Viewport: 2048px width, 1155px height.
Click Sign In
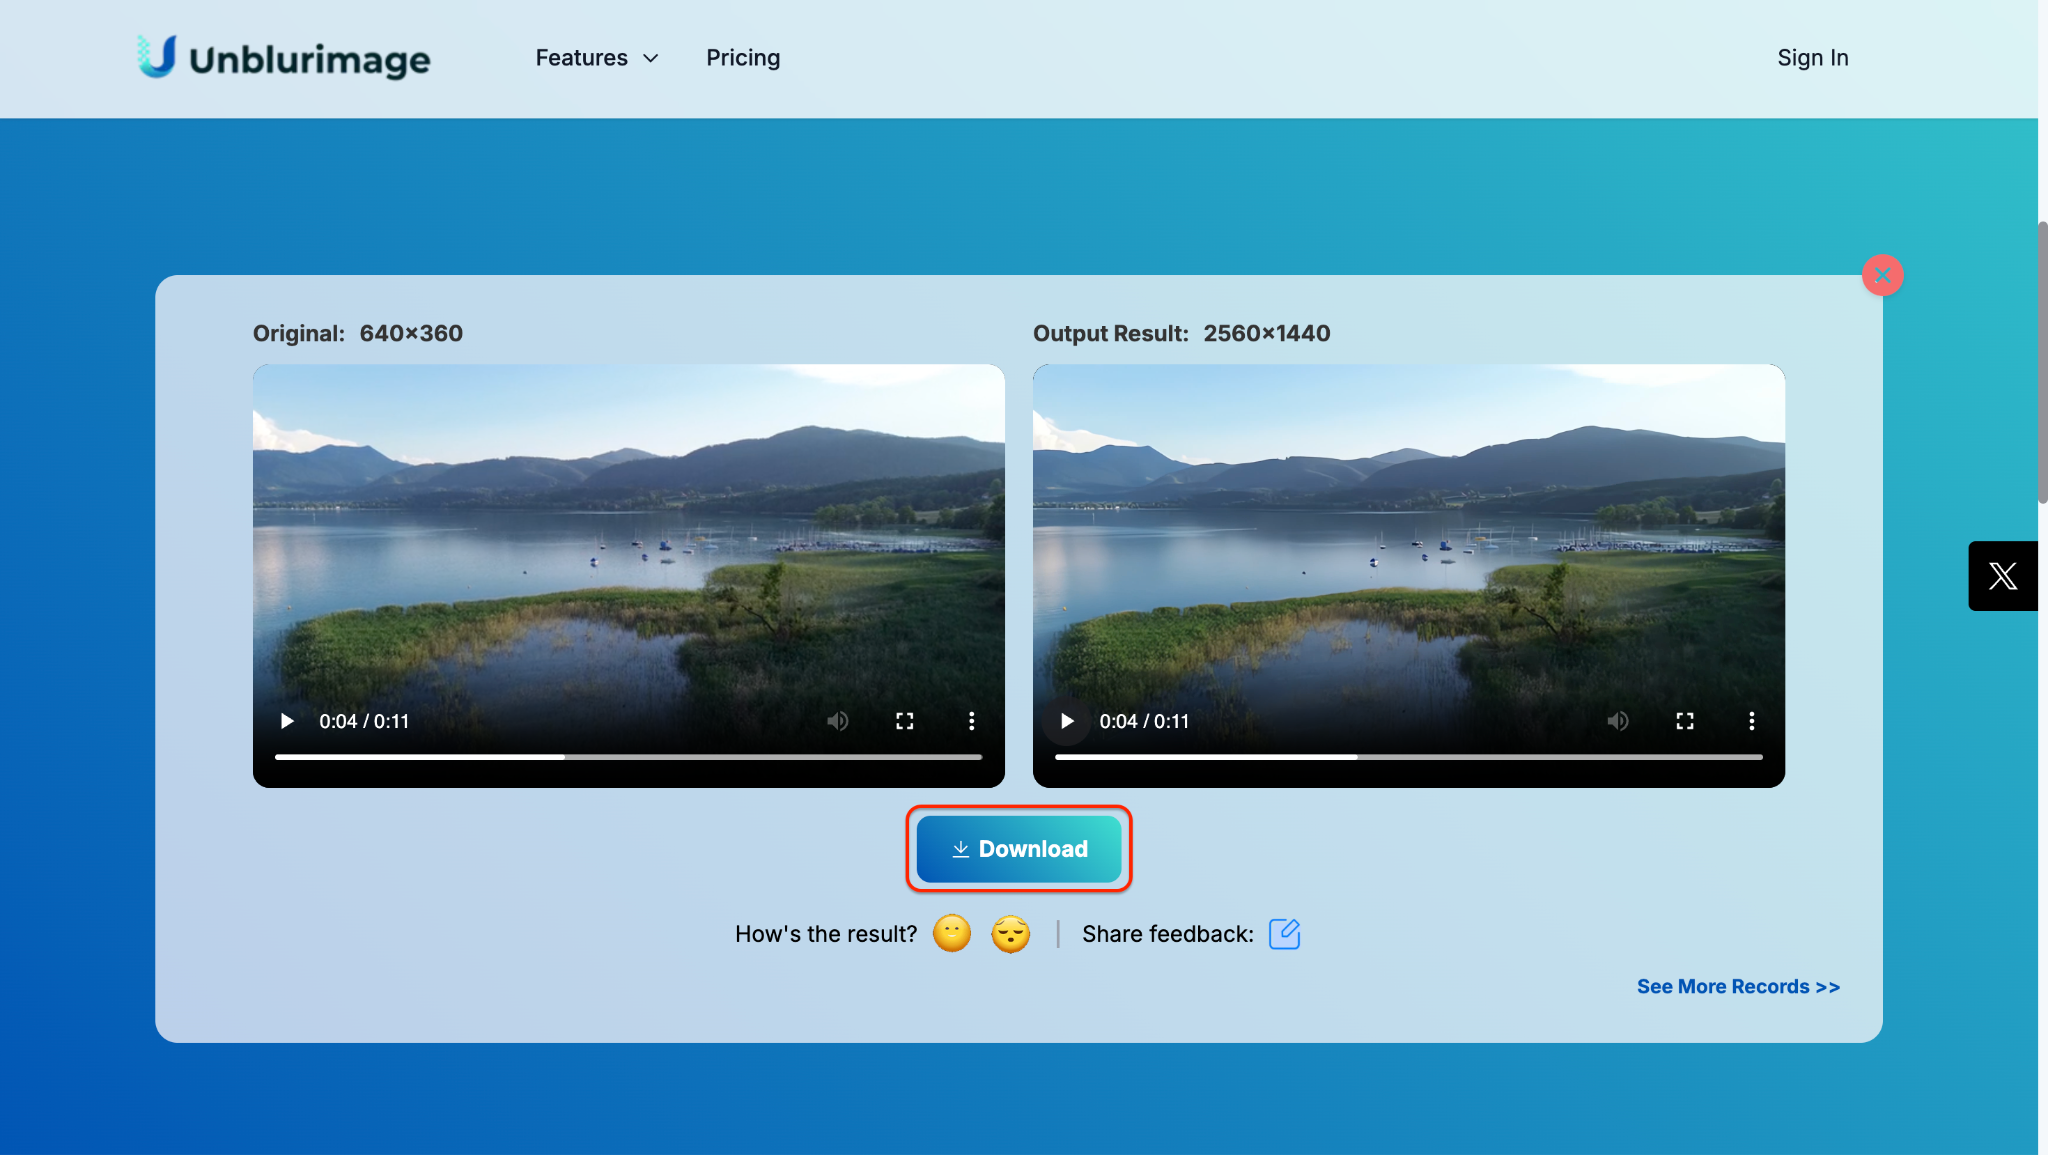(1812, 58)
